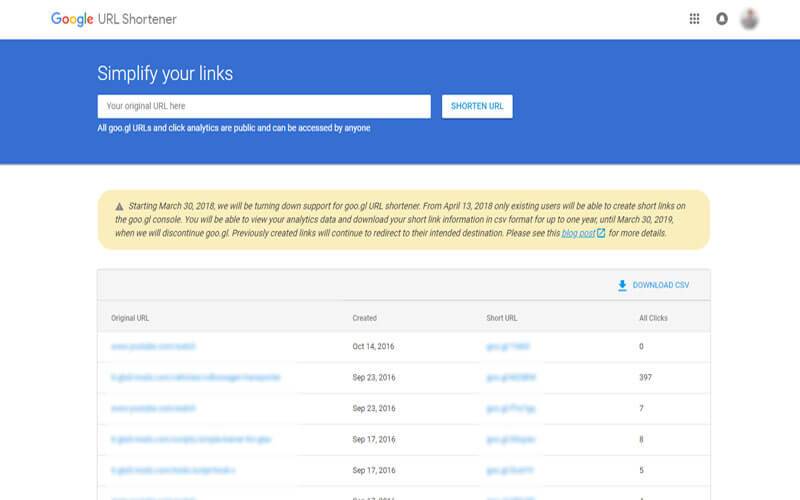
Task: Focus the original URL input field
Action: tap(264, 106)
